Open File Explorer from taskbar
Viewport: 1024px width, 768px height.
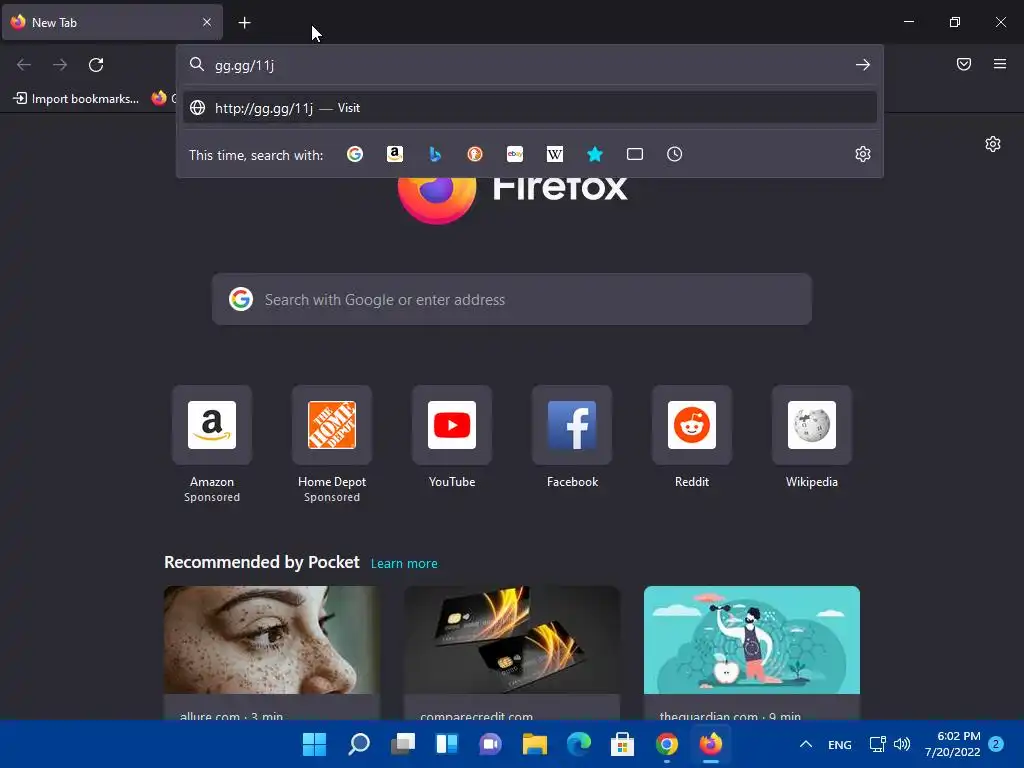click(x=535, y=744)
